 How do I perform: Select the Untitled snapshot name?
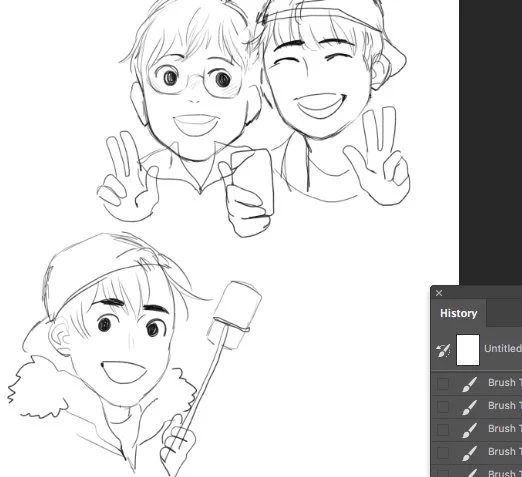point(503,349)
